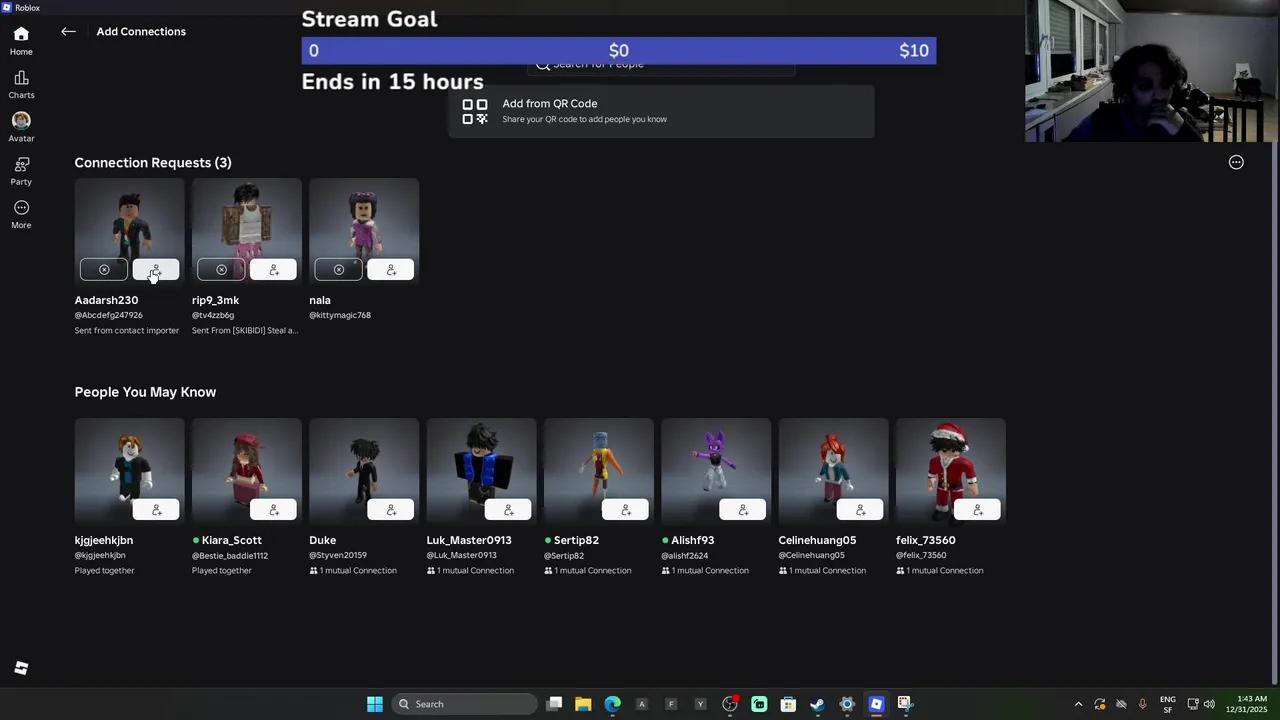Click the Celinehuang05 username

click(817, 540)
